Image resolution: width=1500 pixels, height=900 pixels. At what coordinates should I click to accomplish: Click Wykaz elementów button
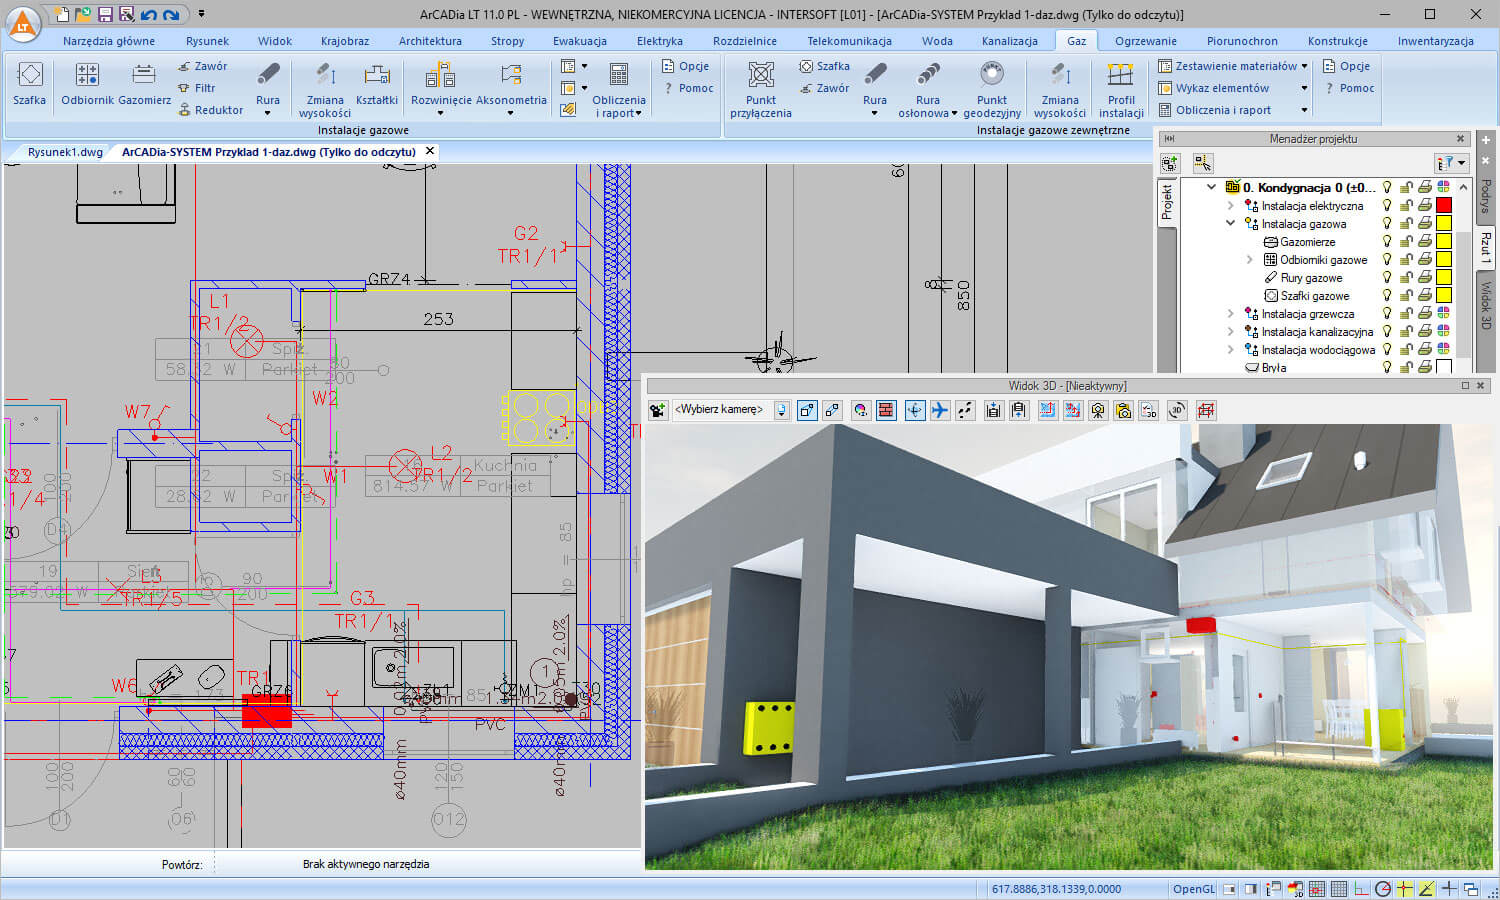1213,88
